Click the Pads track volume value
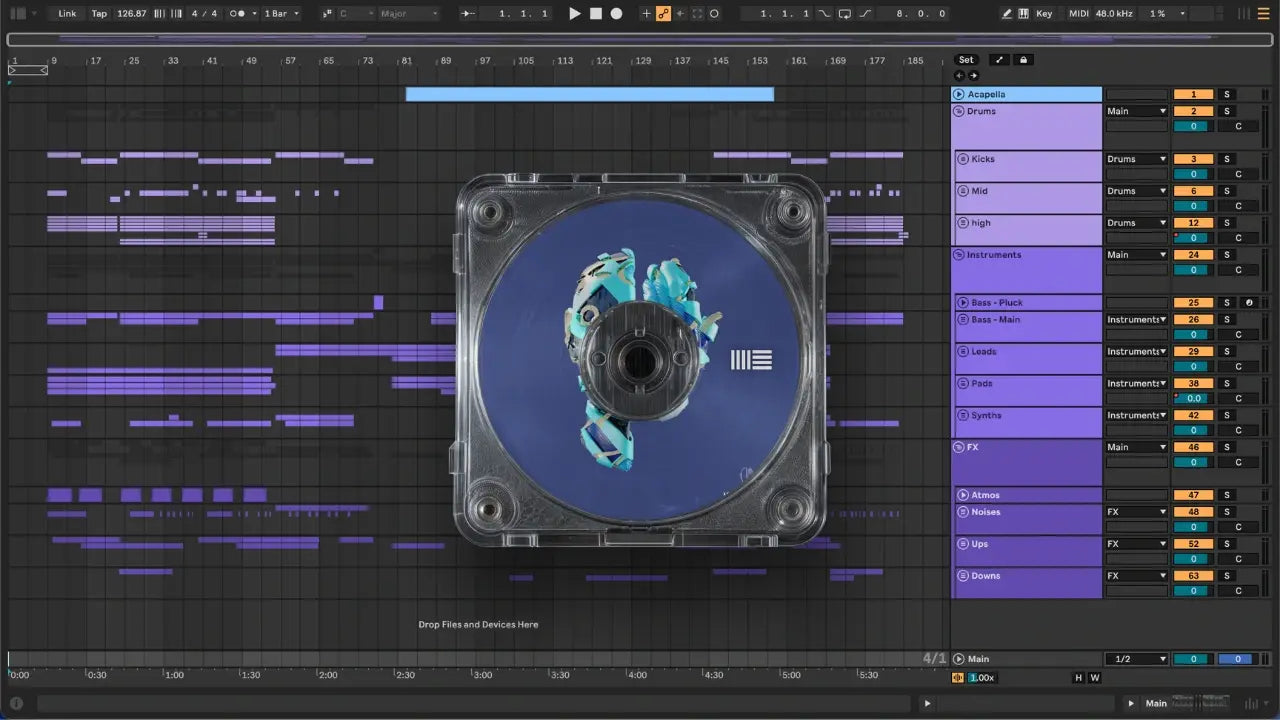The width and height of the screenshot is (1280, 720). click(x=1193, y=399)
